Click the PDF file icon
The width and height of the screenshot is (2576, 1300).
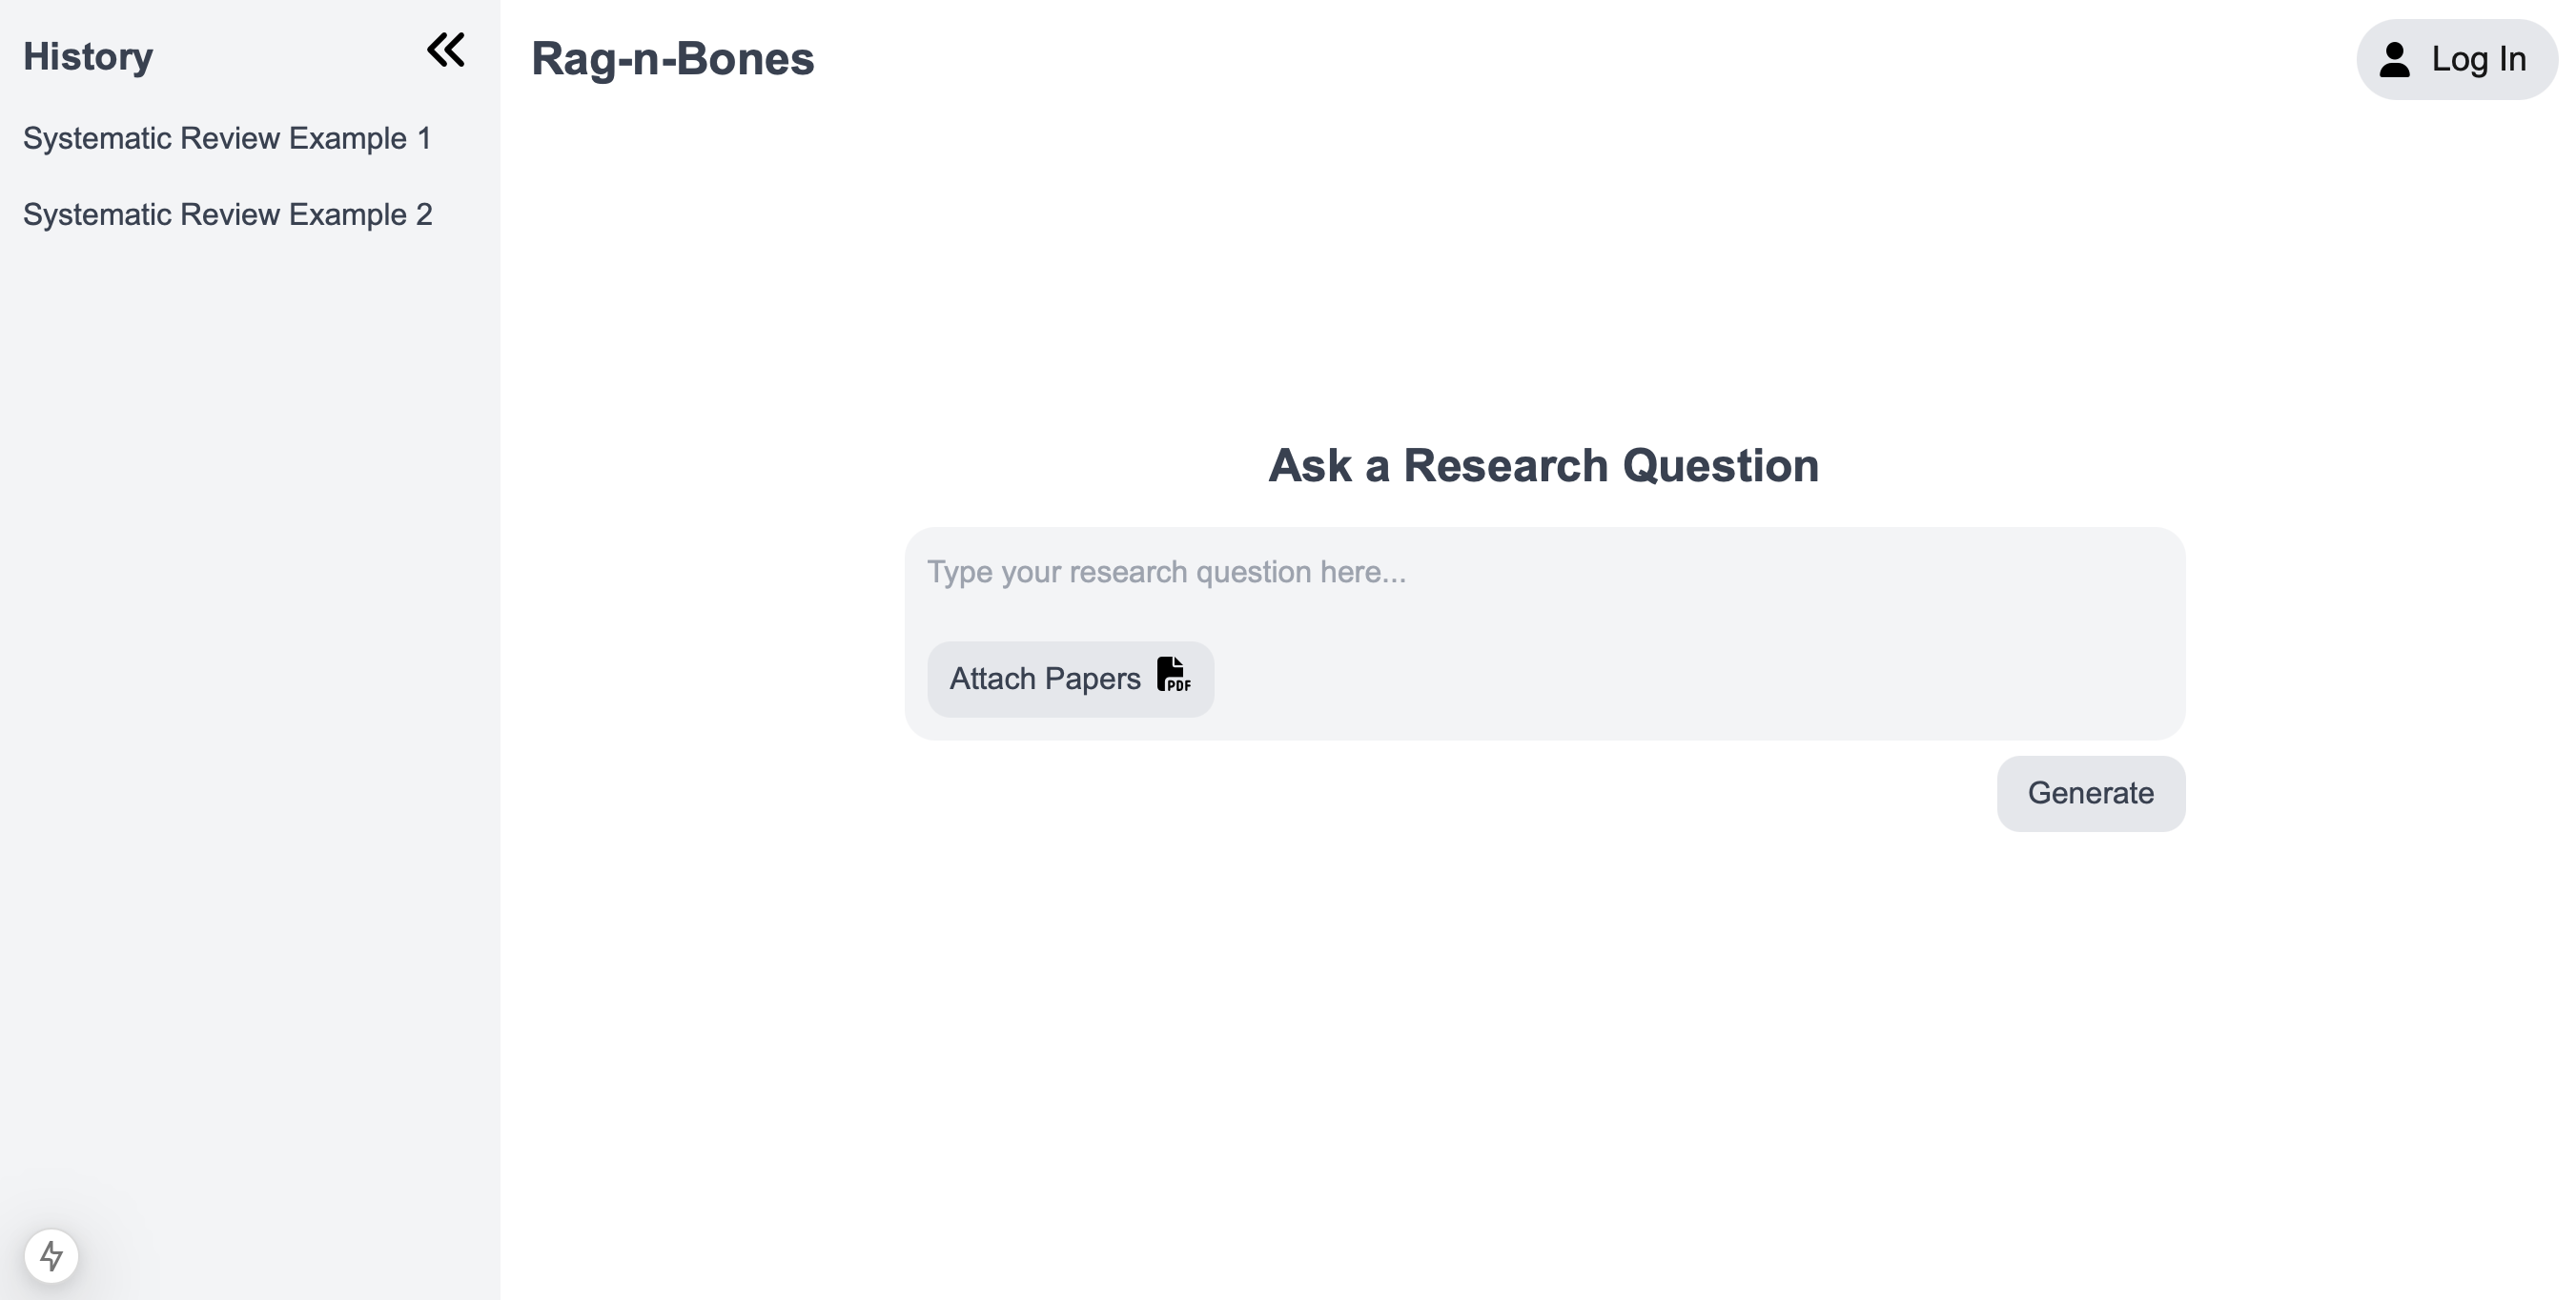[x=1173, y=675]
